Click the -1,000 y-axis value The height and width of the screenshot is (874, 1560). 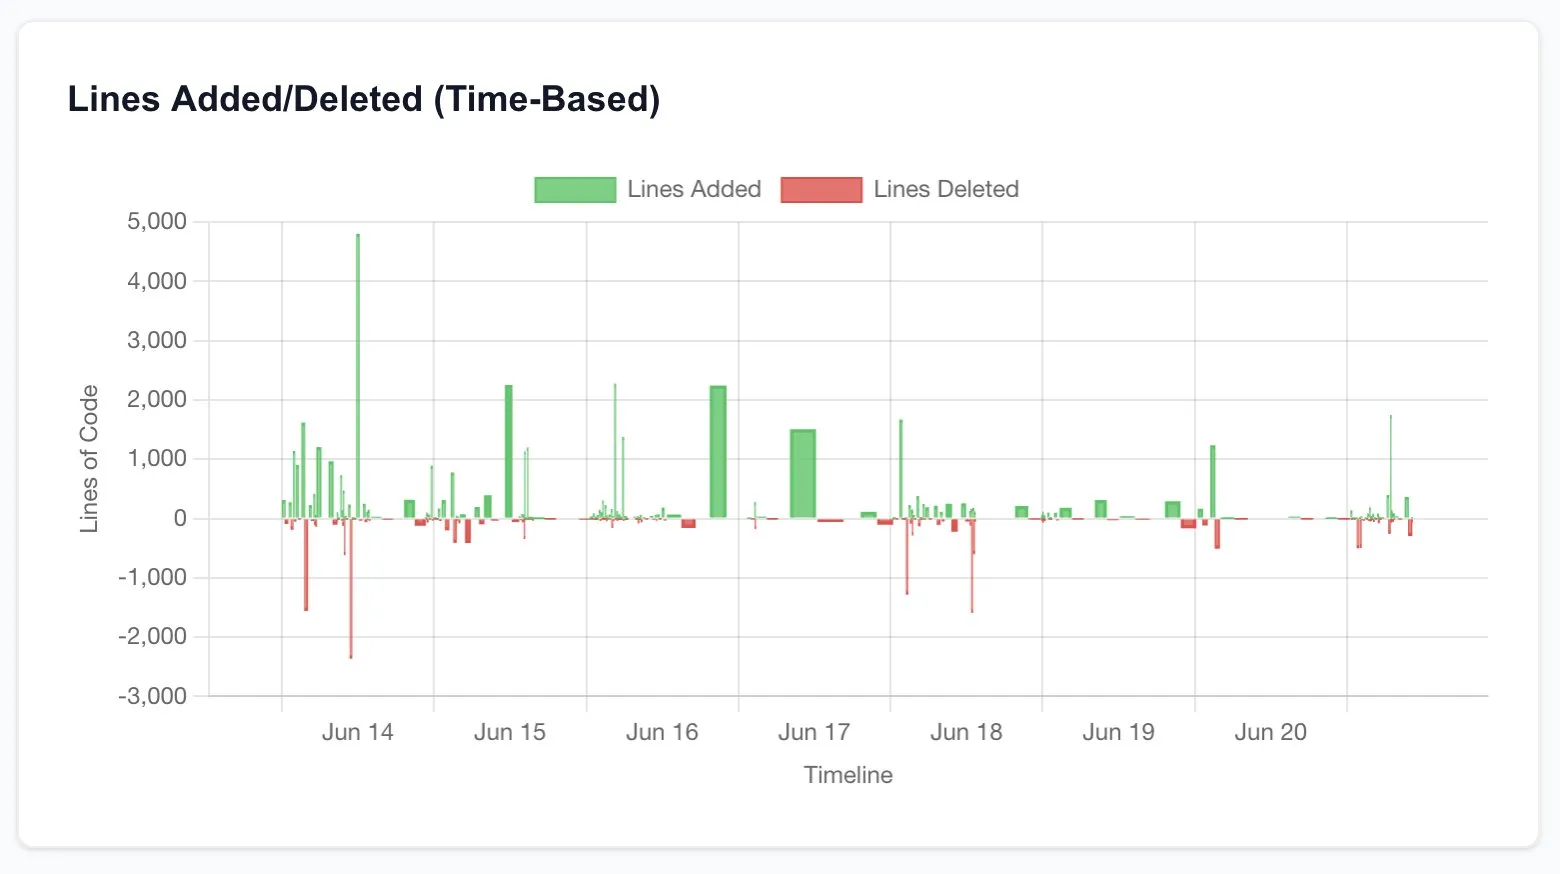pos(153,577)
